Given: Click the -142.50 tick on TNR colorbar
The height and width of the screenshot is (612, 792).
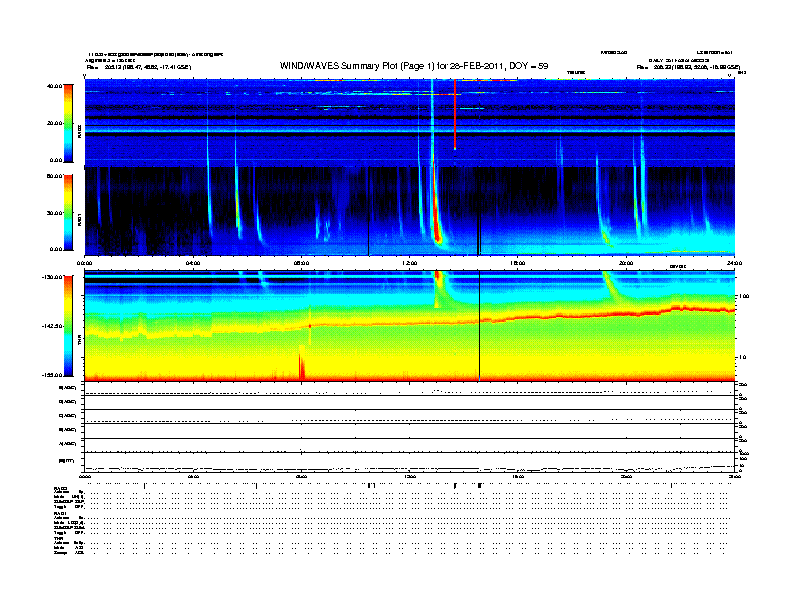Looking at the screenshot, I should (x=52, y=326).
